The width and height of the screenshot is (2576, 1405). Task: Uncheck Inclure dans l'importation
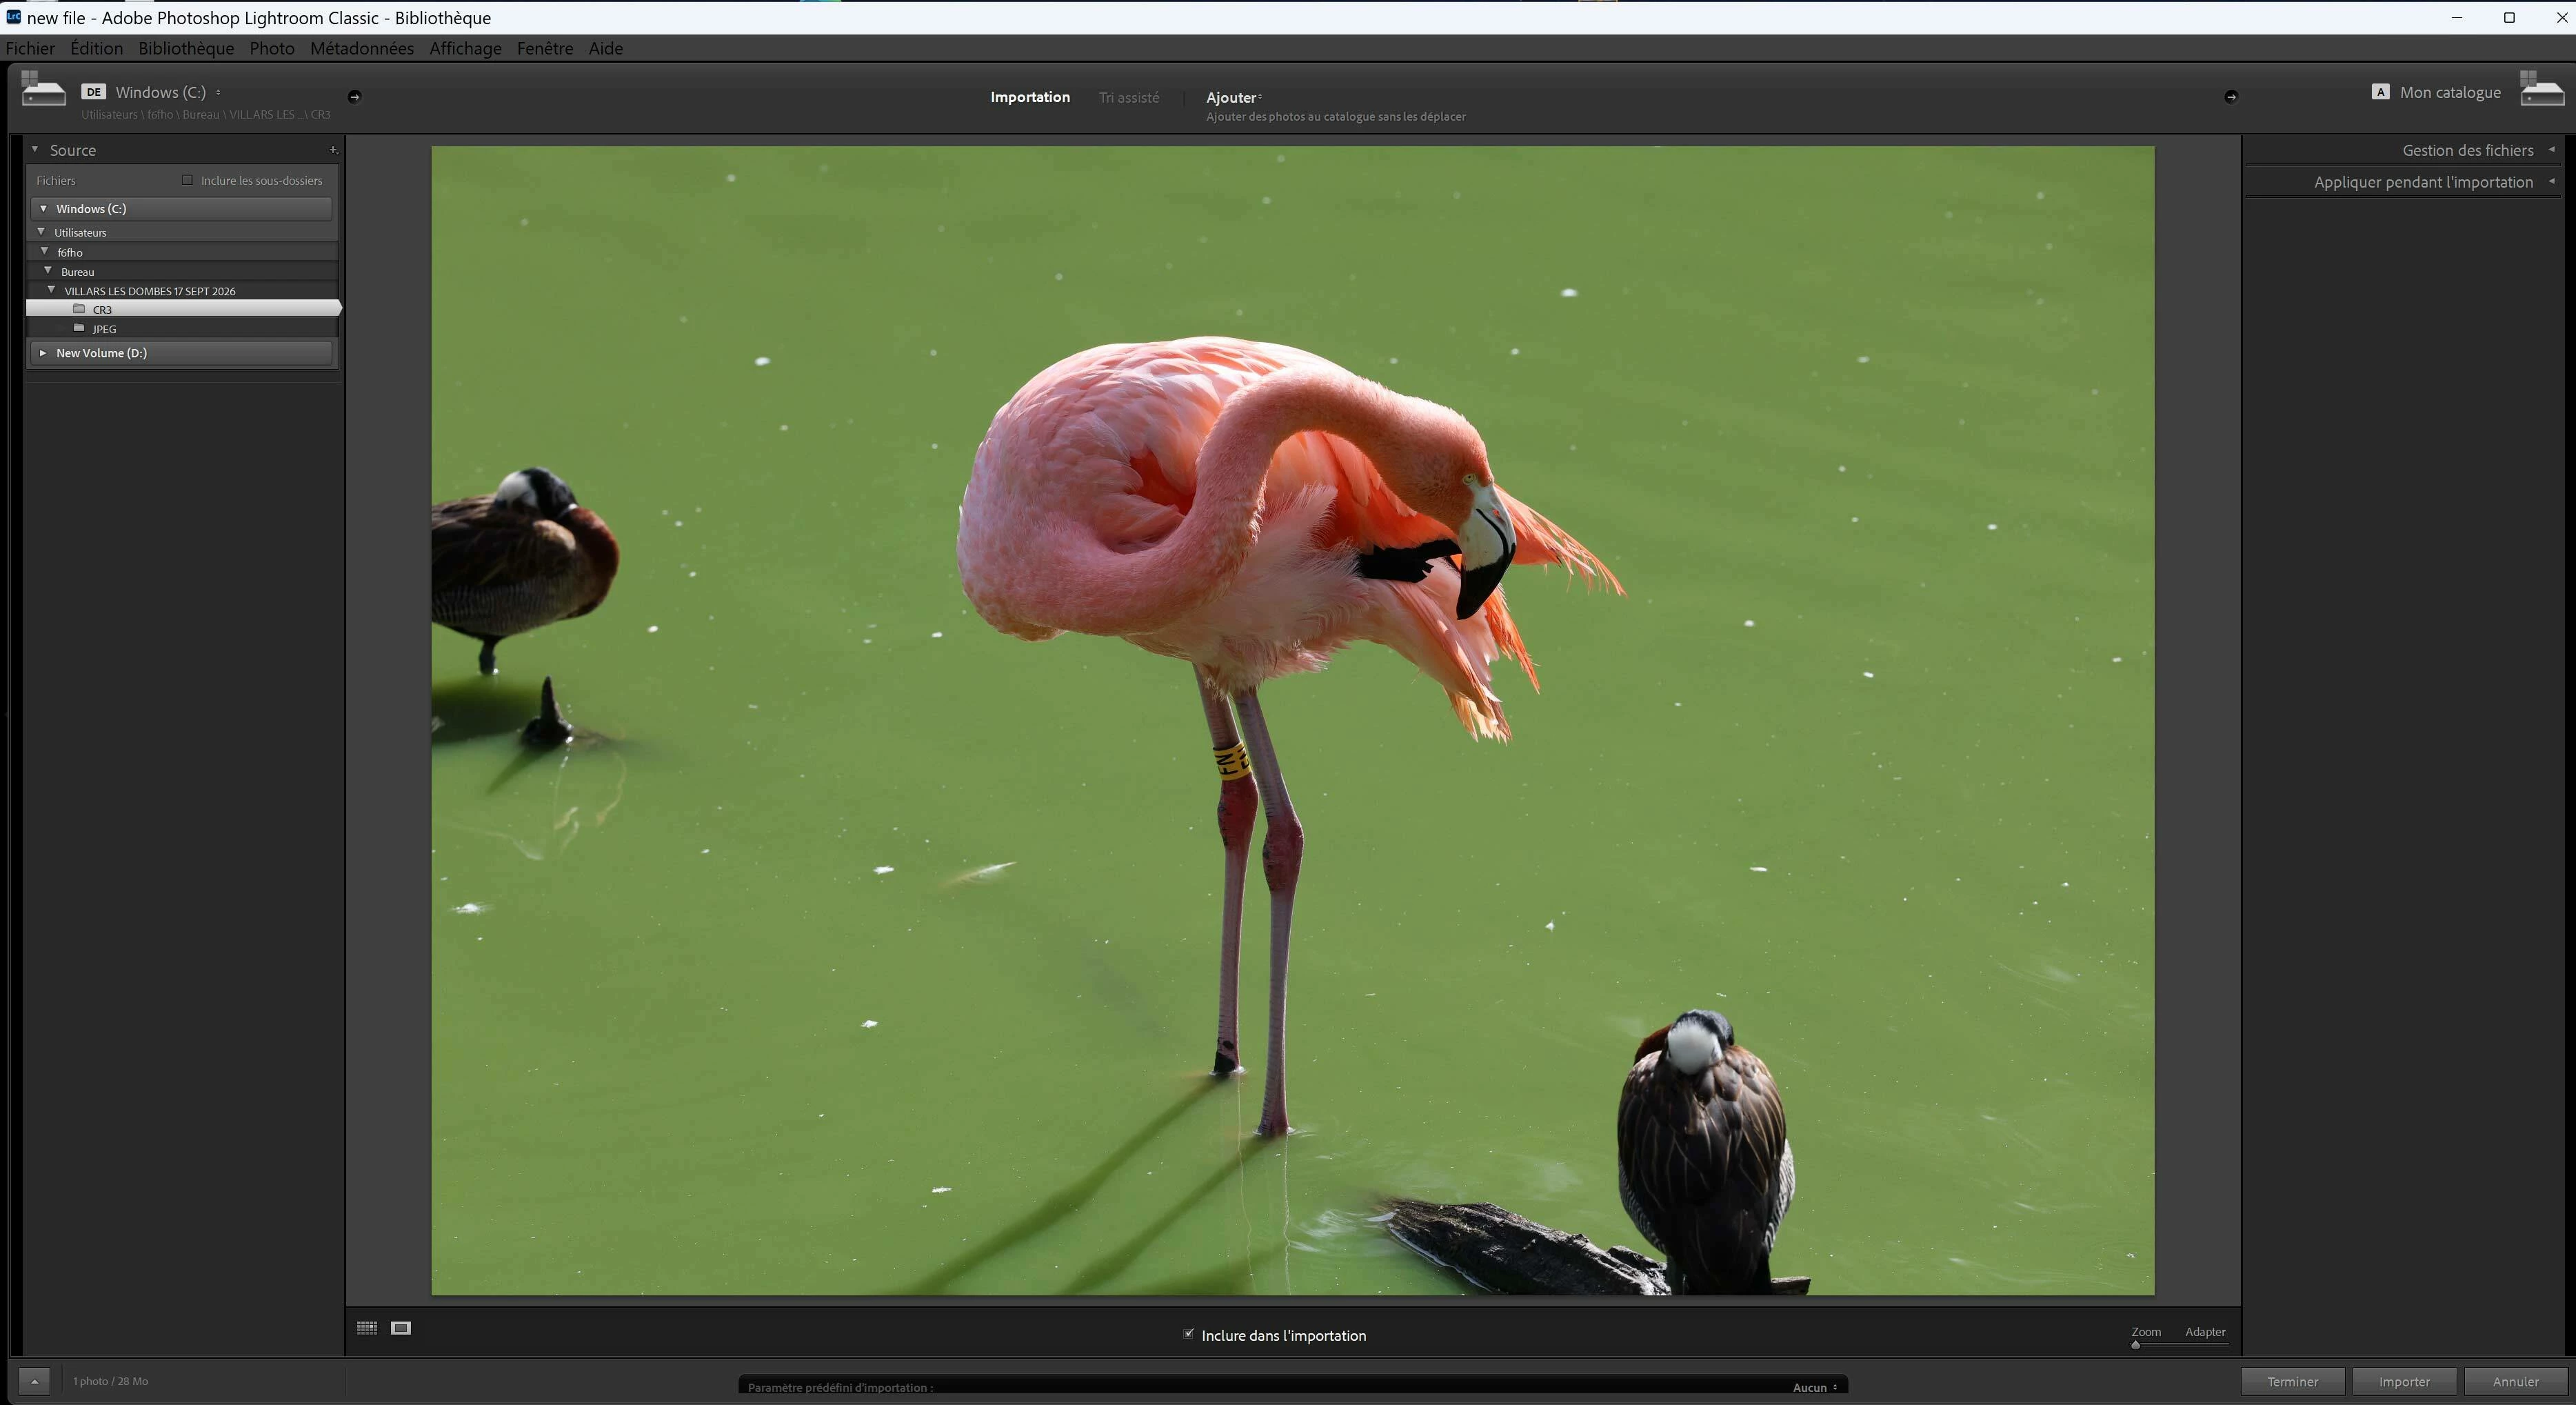[1189, 1334]
